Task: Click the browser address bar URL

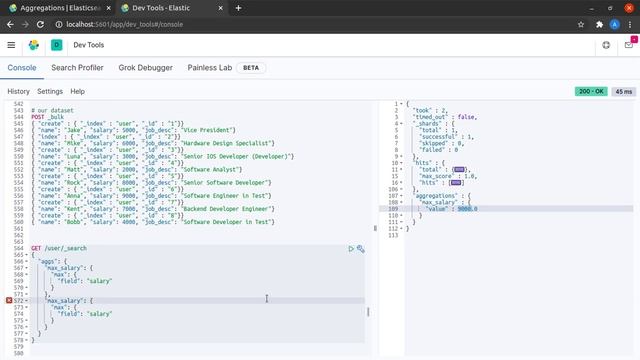Action: click(x=124, y=24)
